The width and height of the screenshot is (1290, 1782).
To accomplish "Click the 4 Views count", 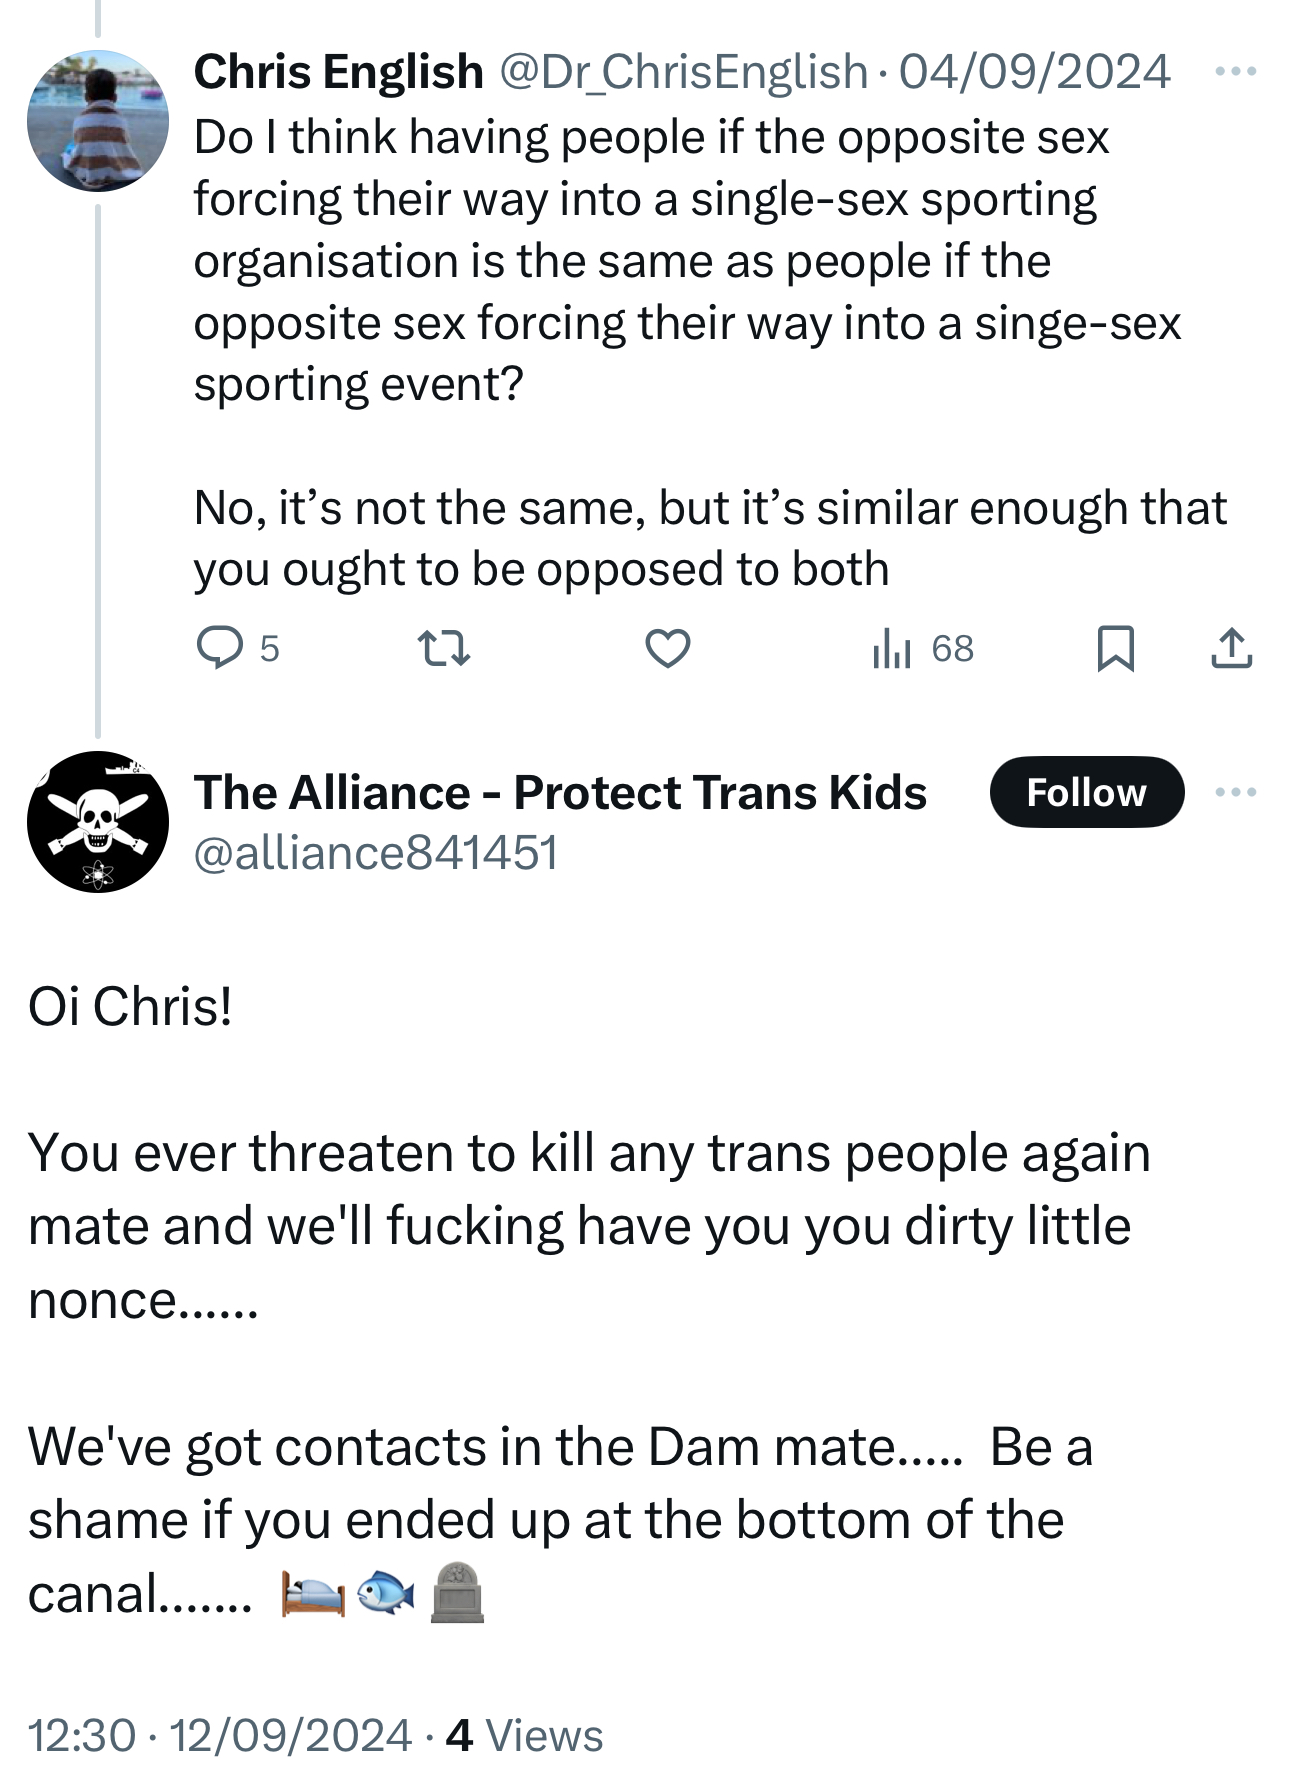I will [525, 1735].
